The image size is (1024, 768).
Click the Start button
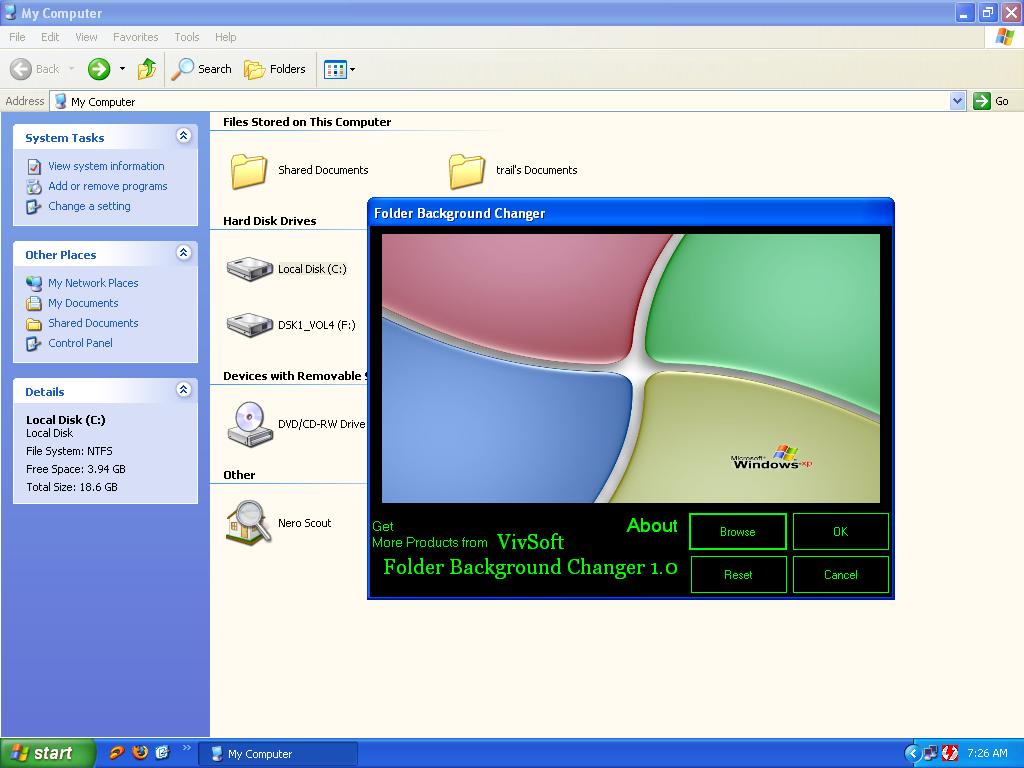tap(46, 753)
